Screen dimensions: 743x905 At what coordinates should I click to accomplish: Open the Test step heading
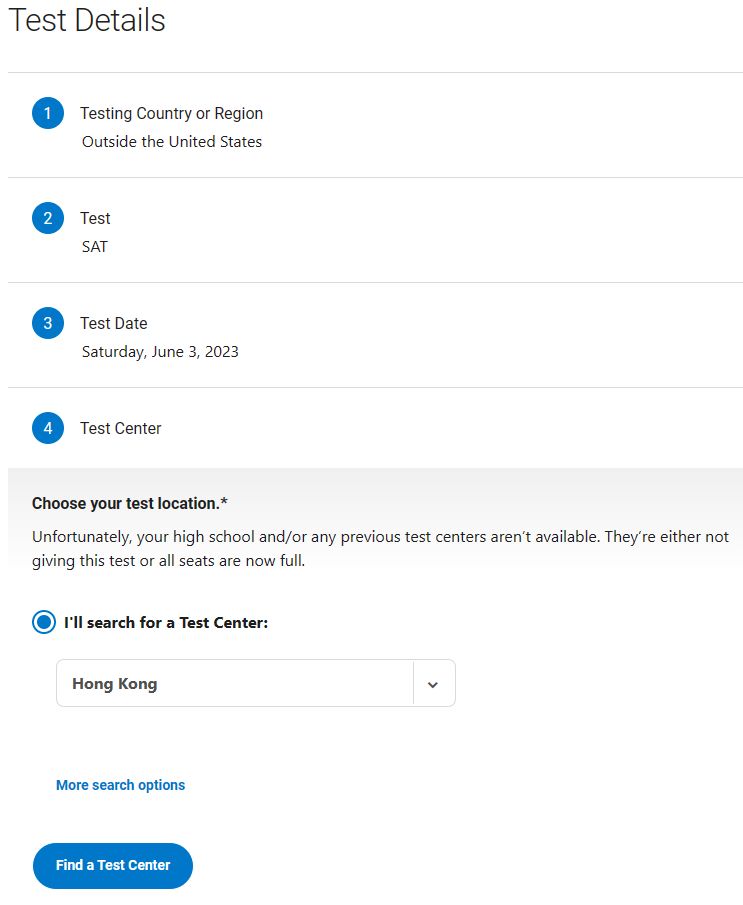[95, 218]
